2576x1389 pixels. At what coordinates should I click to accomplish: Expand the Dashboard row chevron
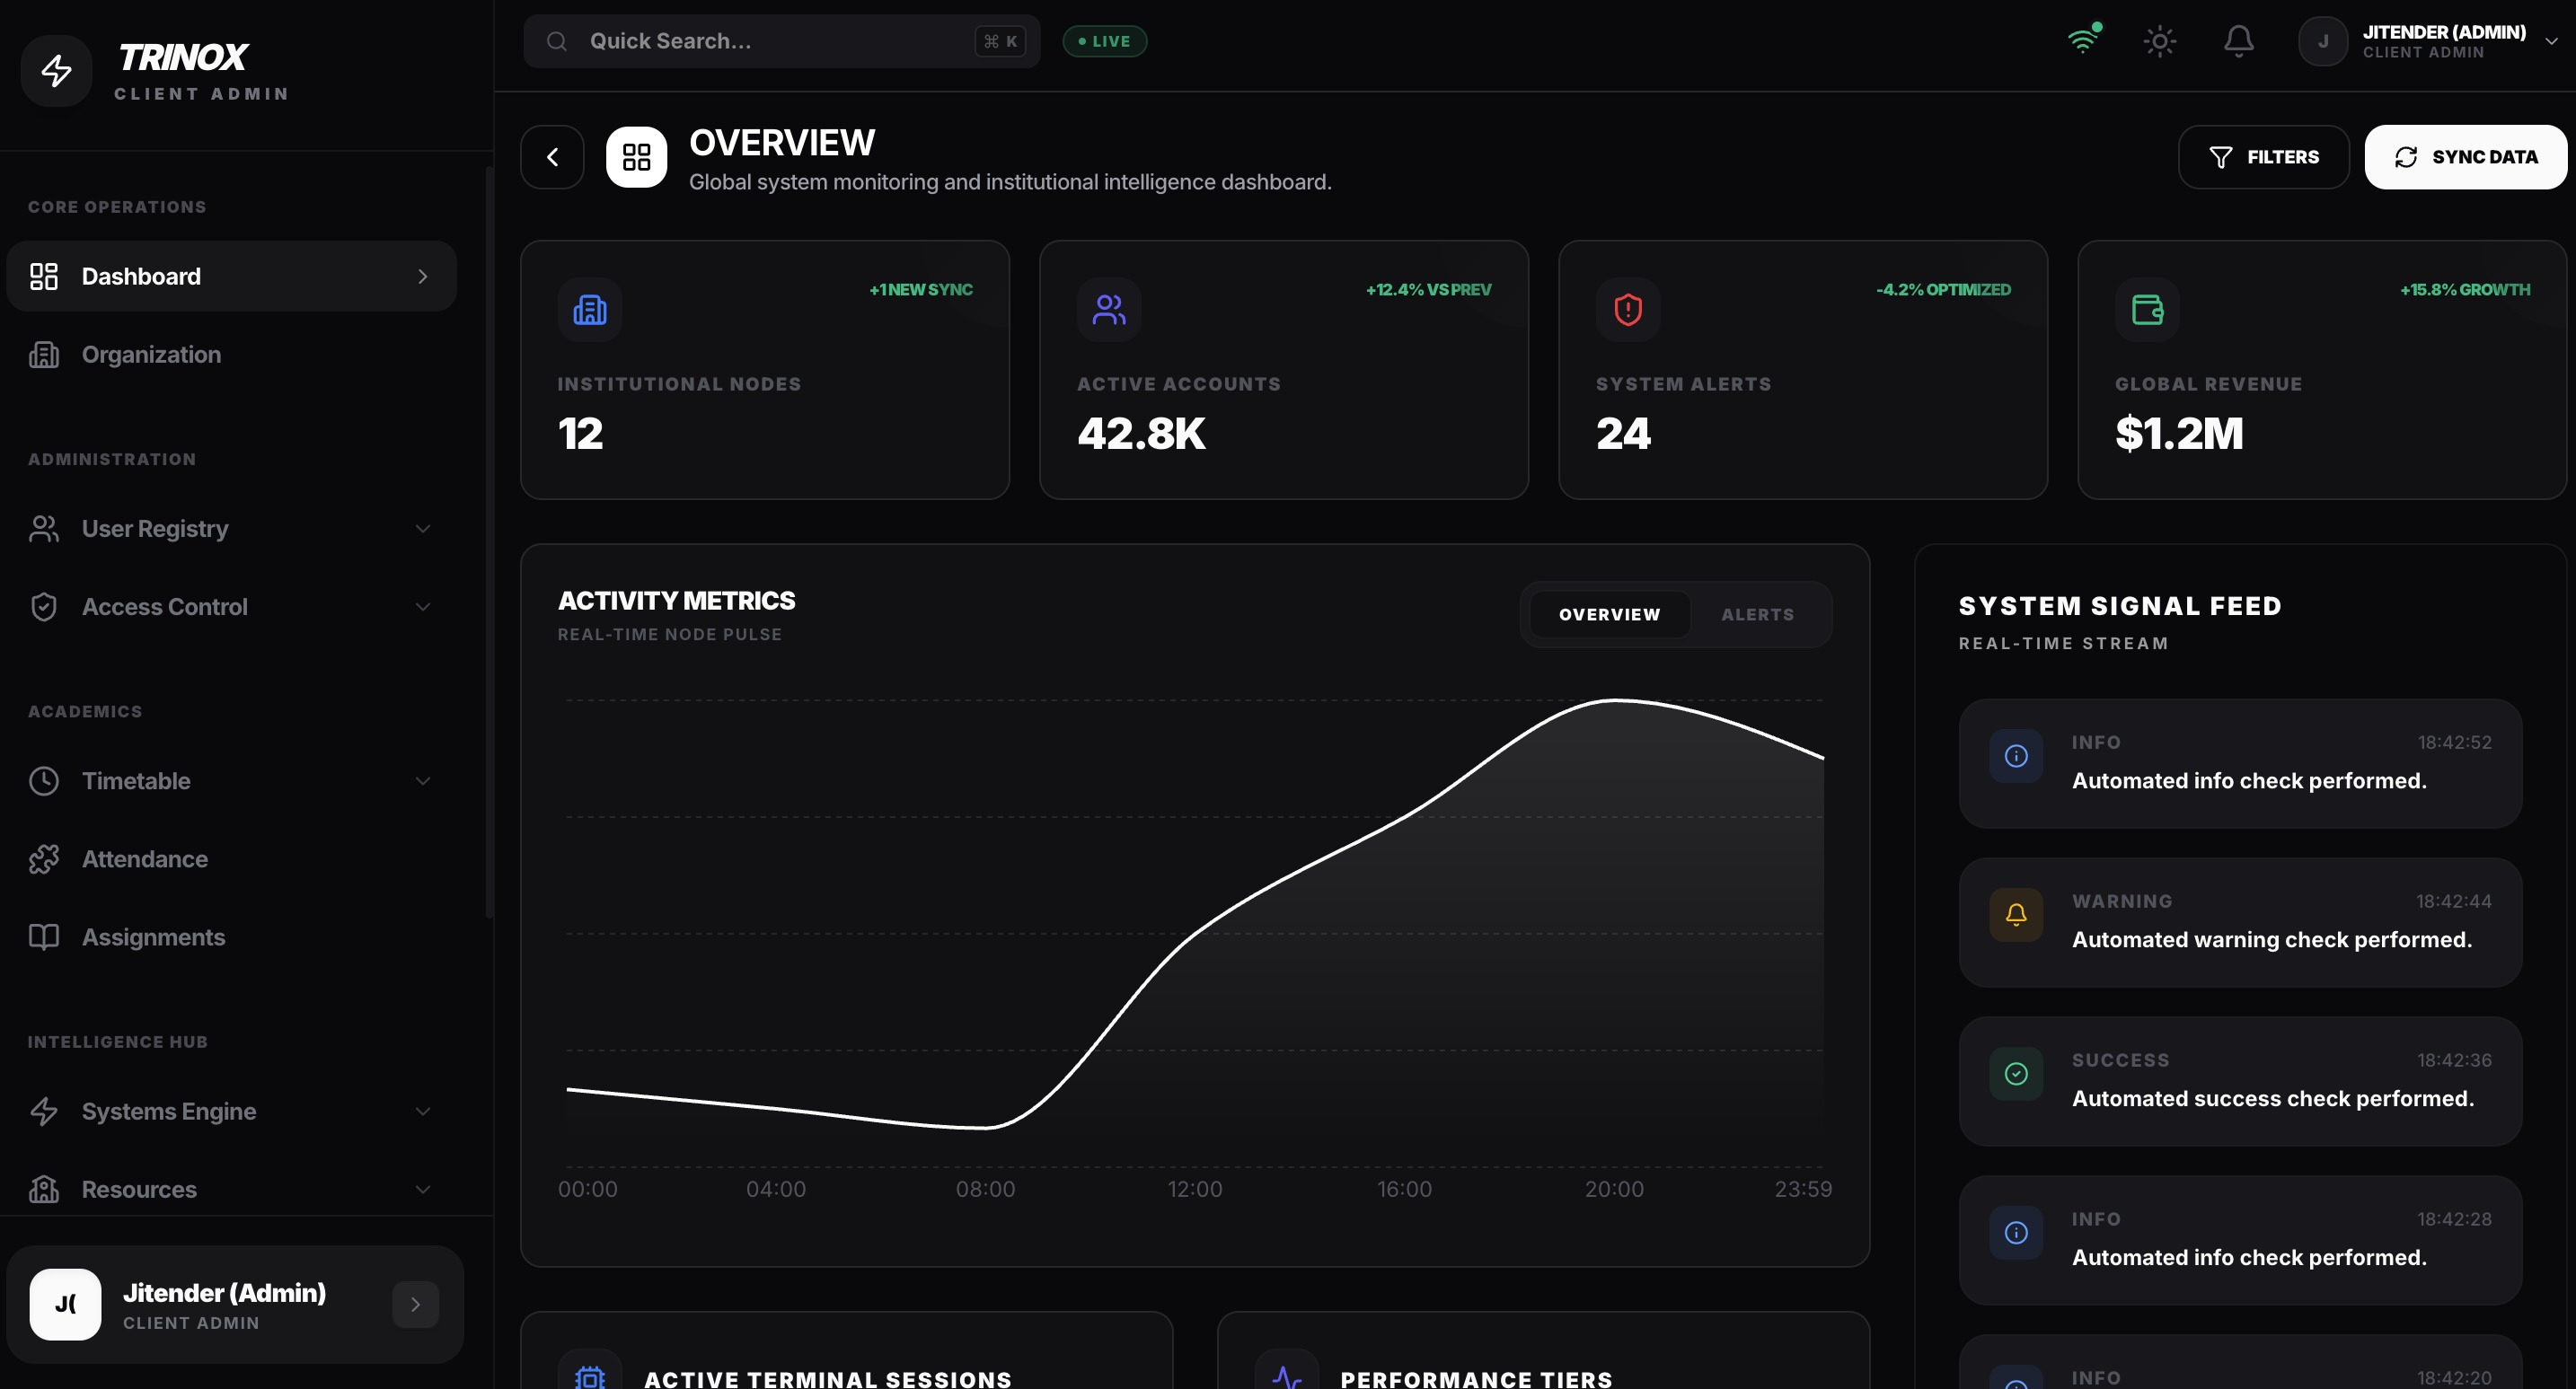(x=422, y=276)
